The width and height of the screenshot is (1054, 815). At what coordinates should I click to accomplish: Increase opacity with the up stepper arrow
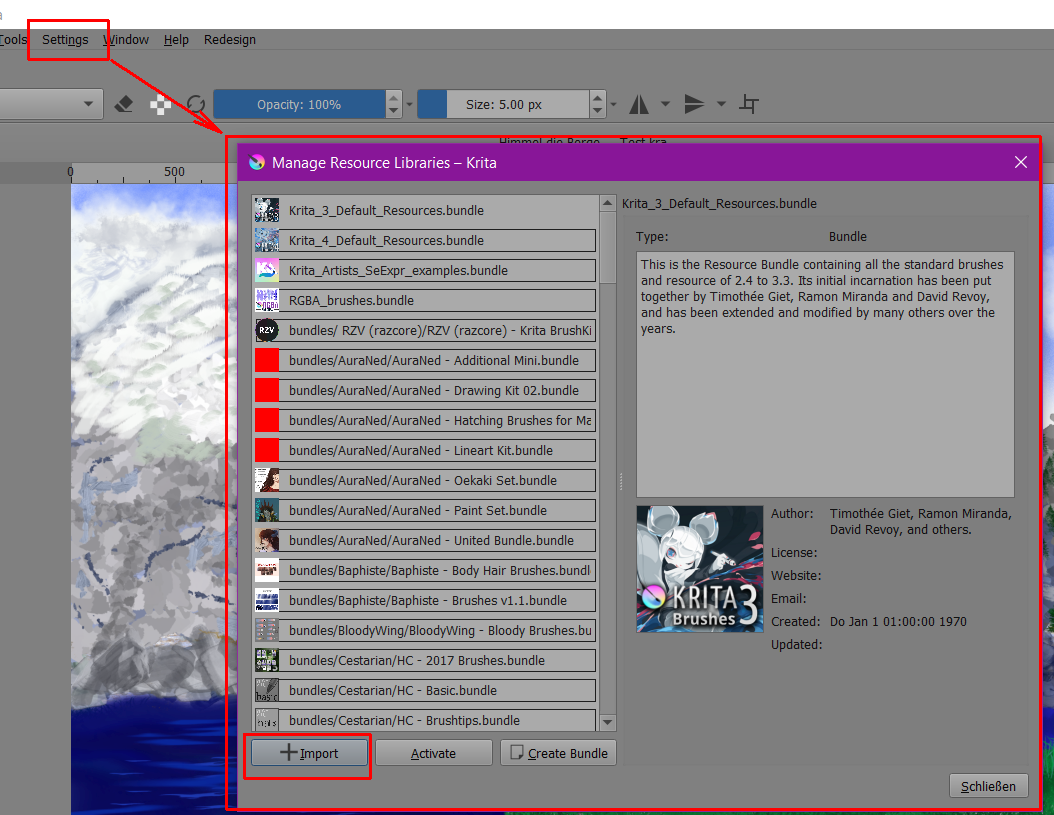394,98
